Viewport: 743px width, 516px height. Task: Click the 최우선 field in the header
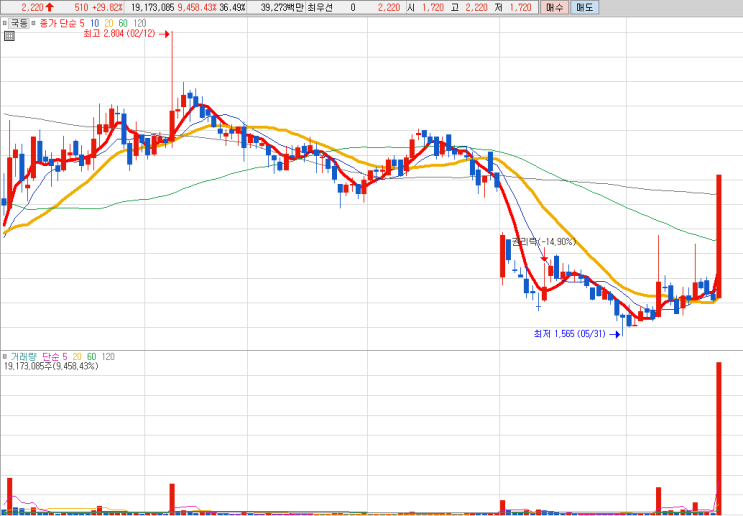[x=320, y=8]
